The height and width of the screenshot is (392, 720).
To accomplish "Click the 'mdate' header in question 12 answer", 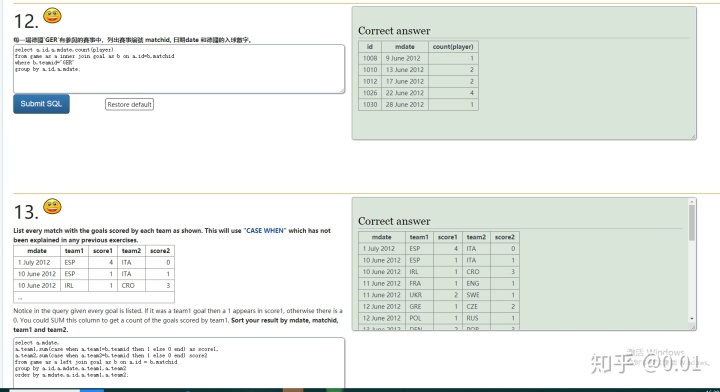I will pos(405,46).
